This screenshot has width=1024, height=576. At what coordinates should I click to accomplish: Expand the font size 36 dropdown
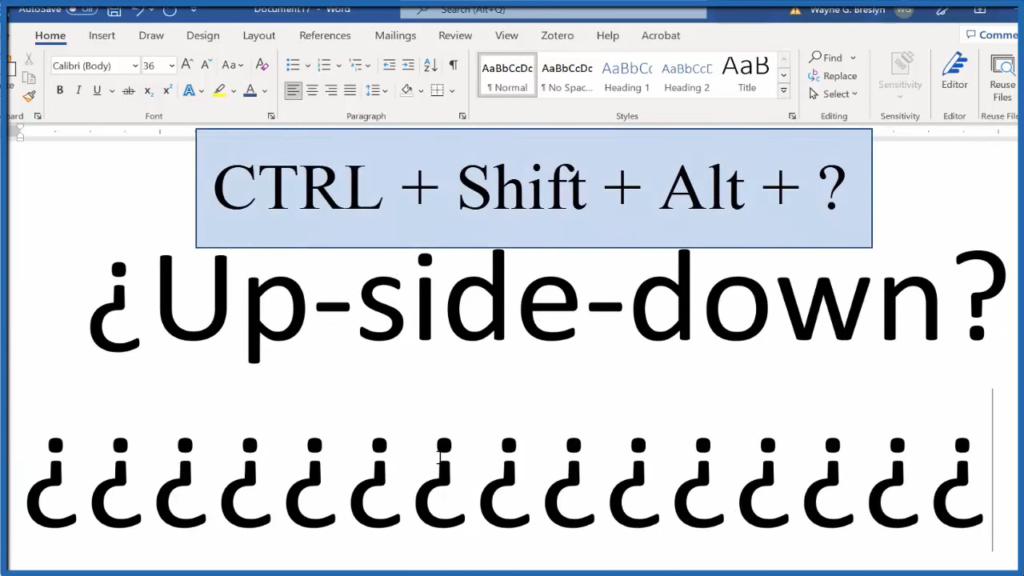click(172, 66)
